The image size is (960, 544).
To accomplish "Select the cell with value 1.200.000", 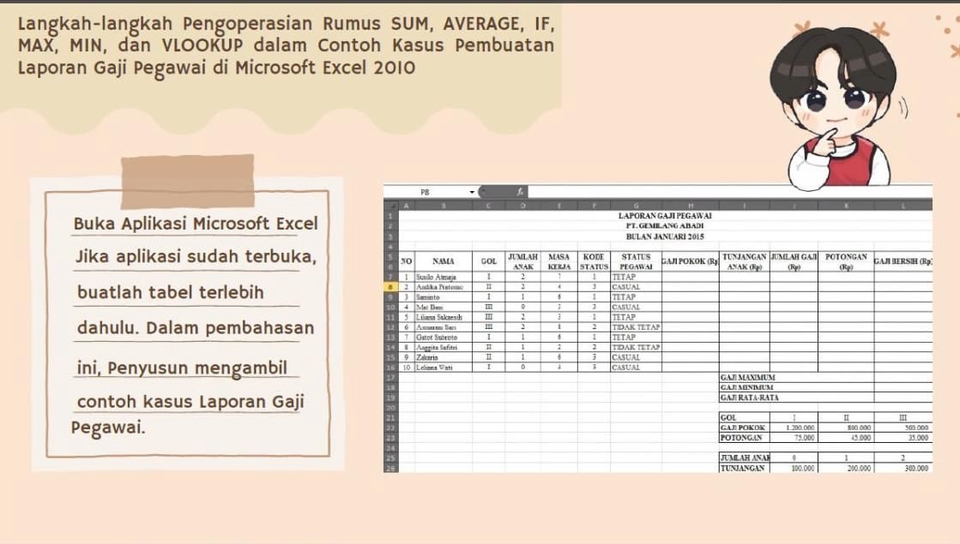I will coord(799,427).
